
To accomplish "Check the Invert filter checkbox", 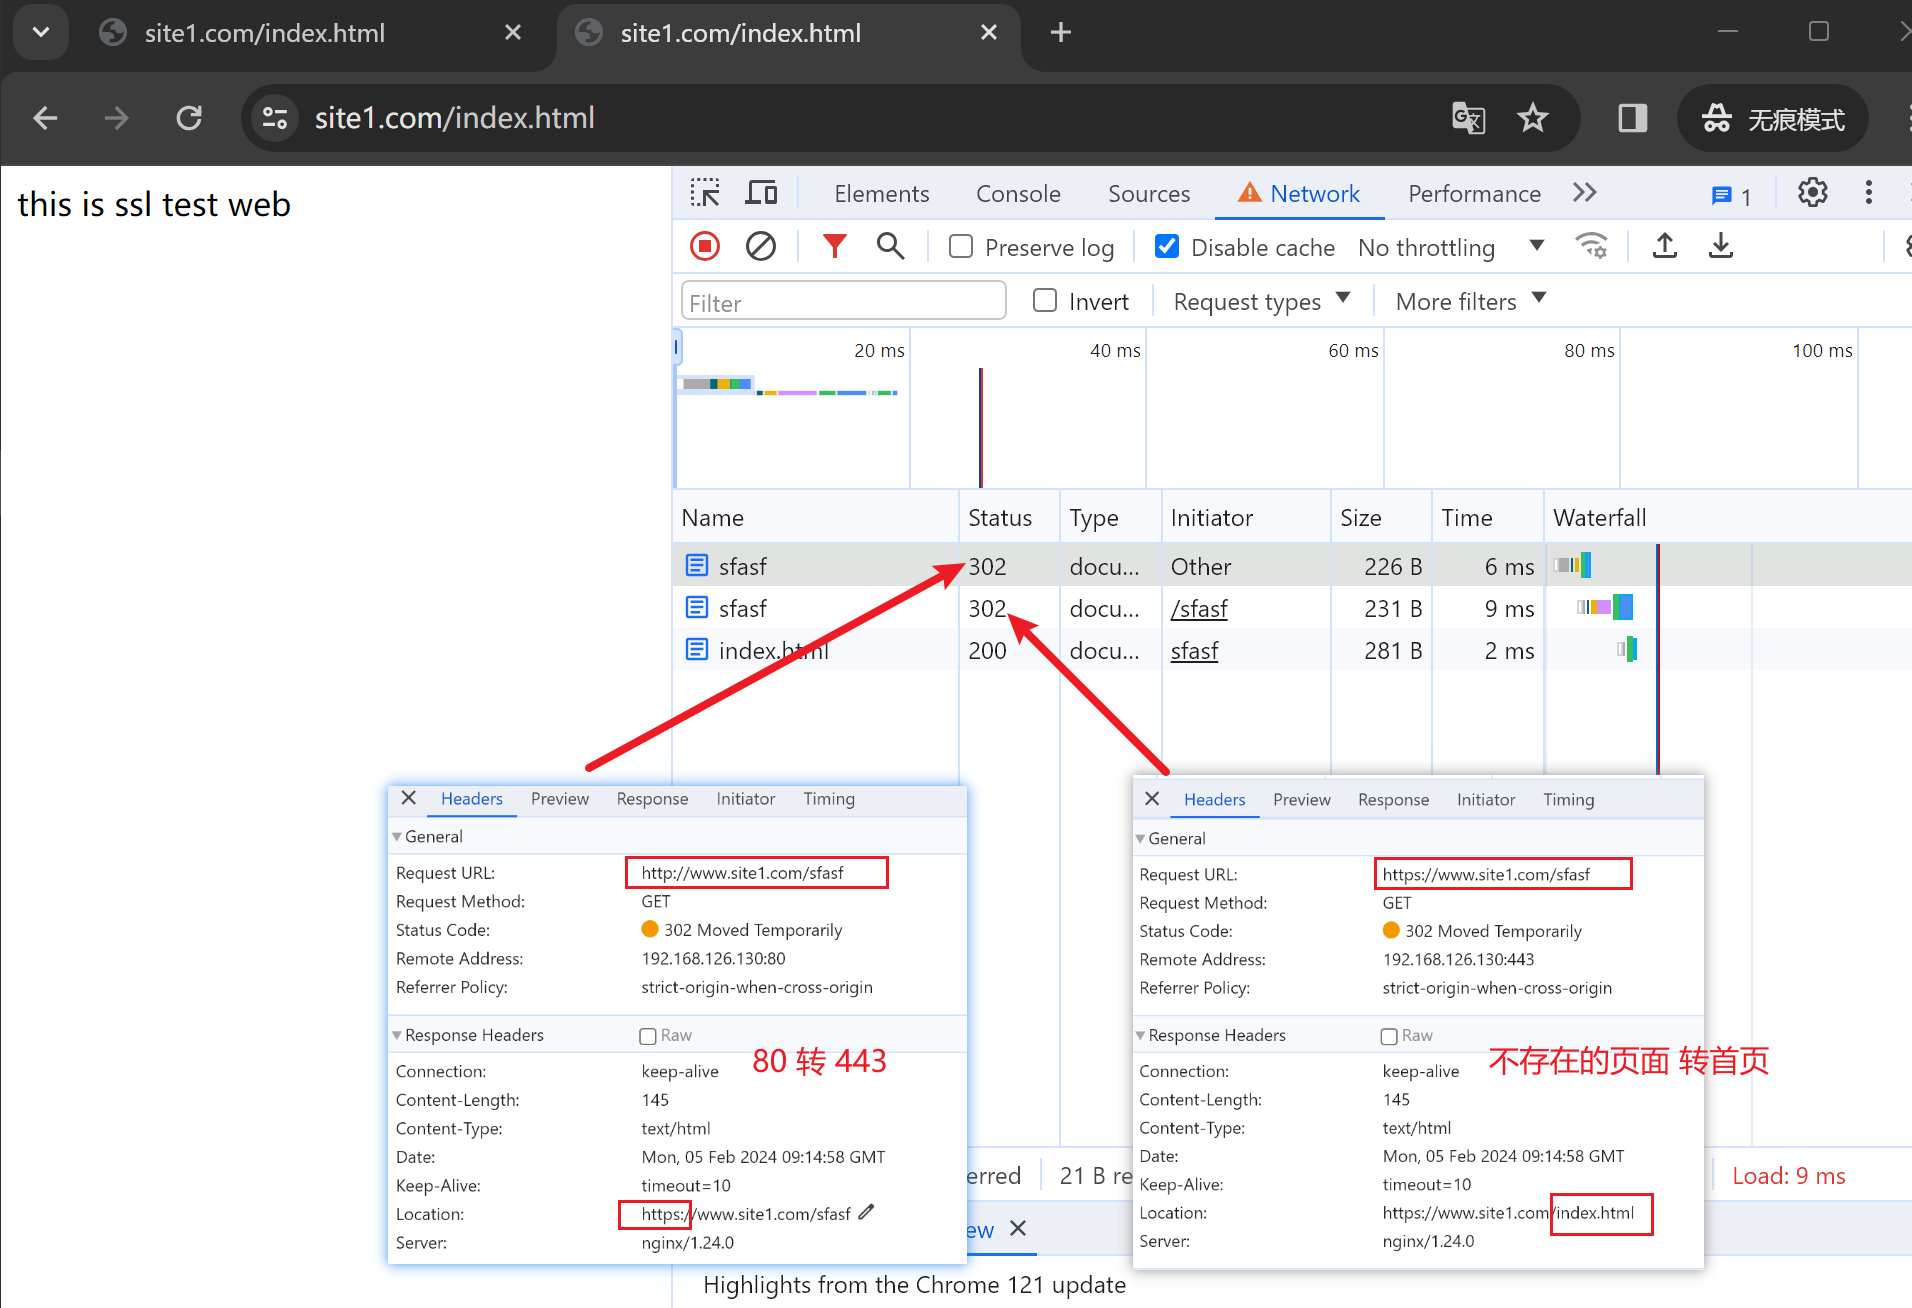I will 1045,301.
